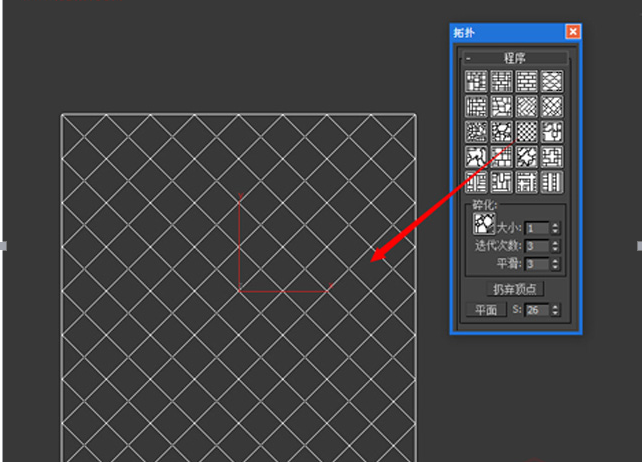Apply the maze-like pattern ending third row
The height and width of the screenshot is (462, 642).
(552, 131)
